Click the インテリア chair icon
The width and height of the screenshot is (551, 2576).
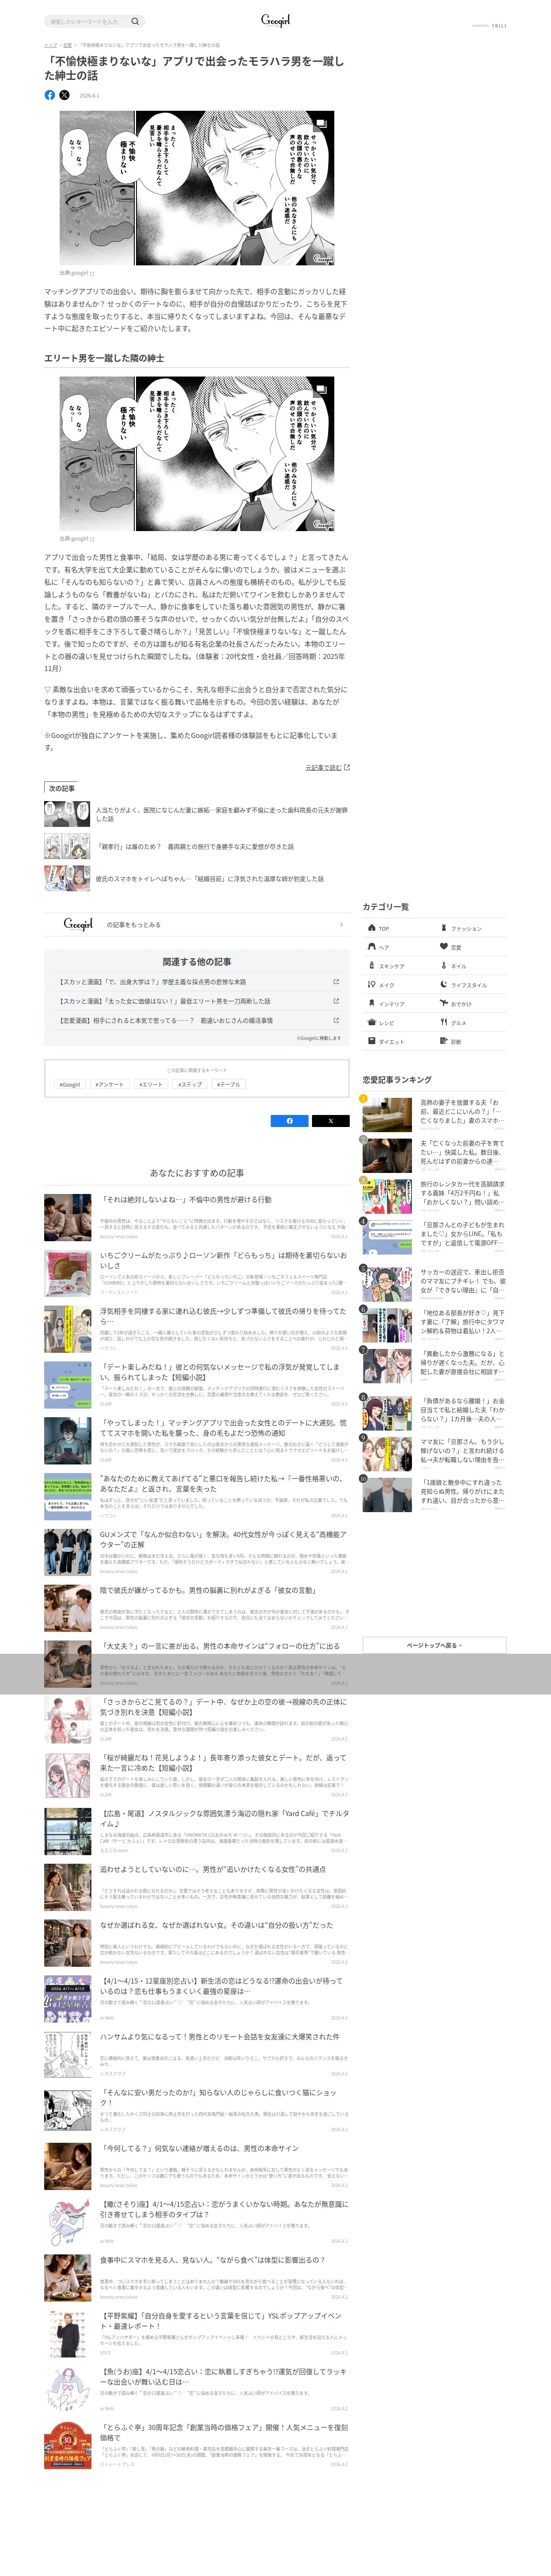pyautogui.click(x=372, y=1003)
